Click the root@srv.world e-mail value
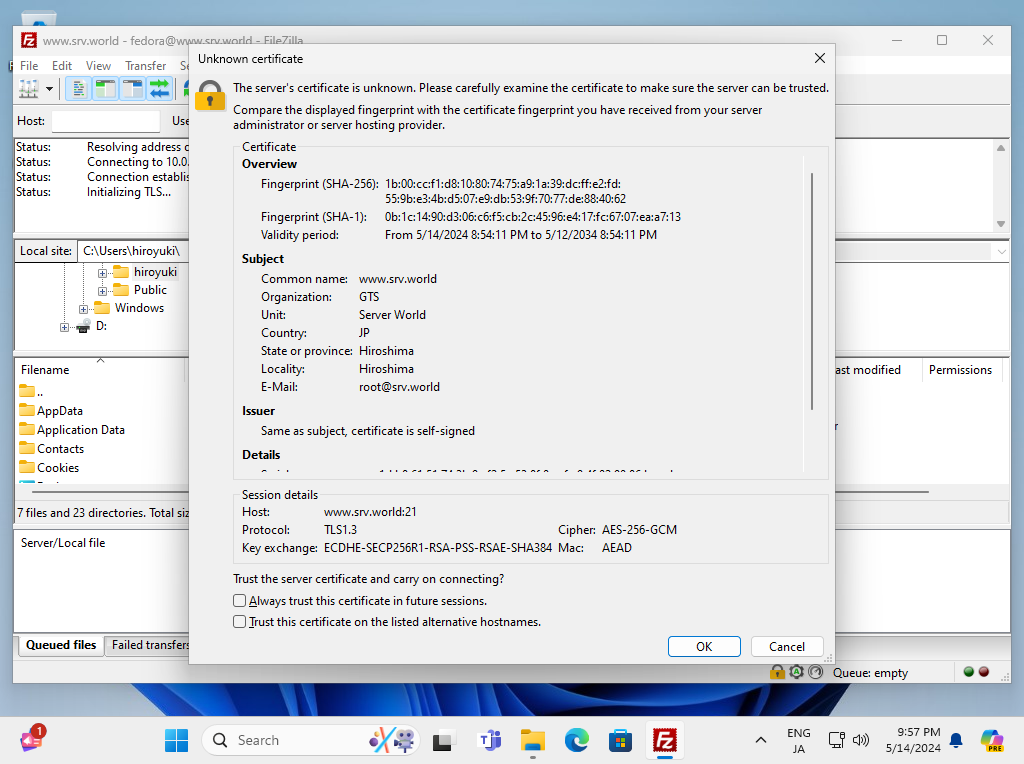The image size is (1024, 764). [x=399, y=387]
